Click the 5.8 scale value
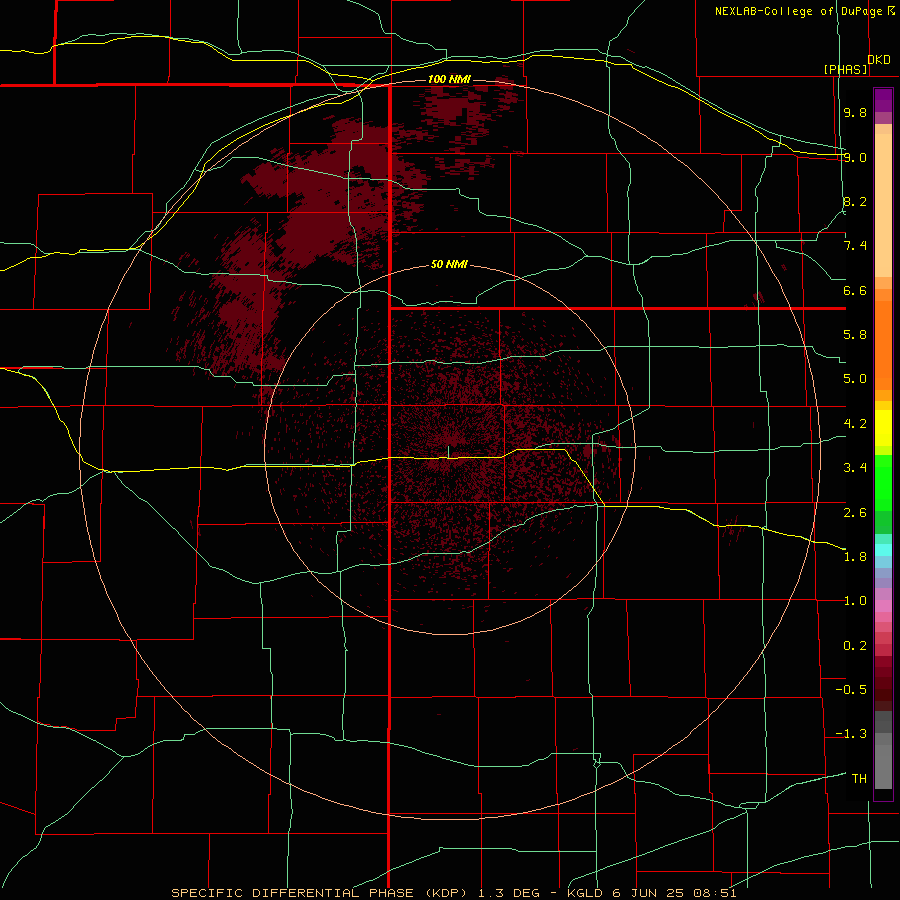 [855, 335]
